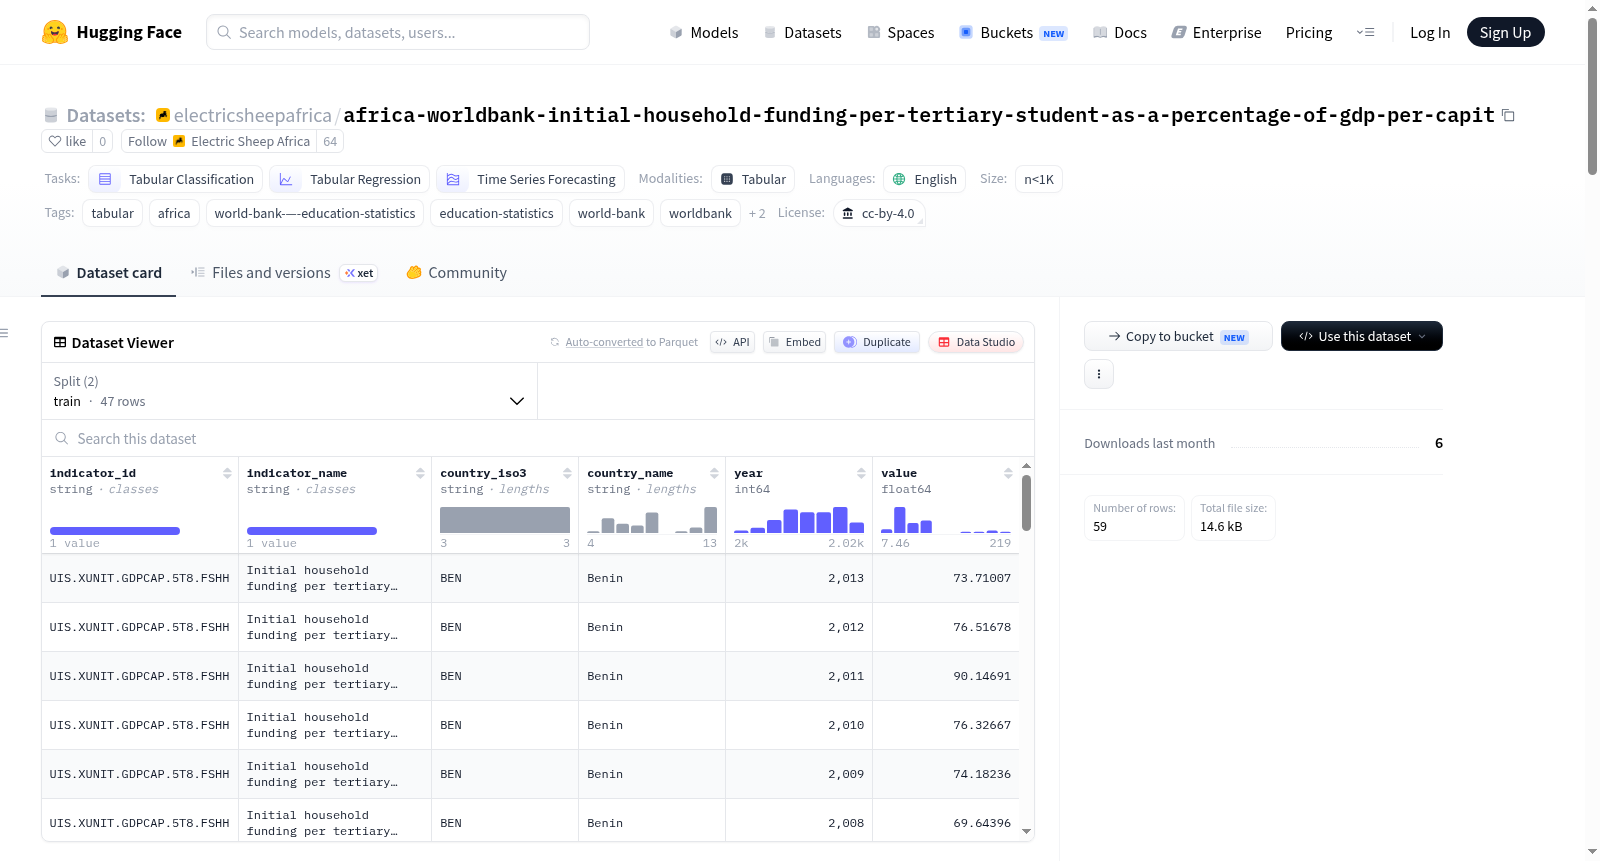Click the value histogram in column header
Viewport: 1600px width, 861px height.
pos(946,520)
